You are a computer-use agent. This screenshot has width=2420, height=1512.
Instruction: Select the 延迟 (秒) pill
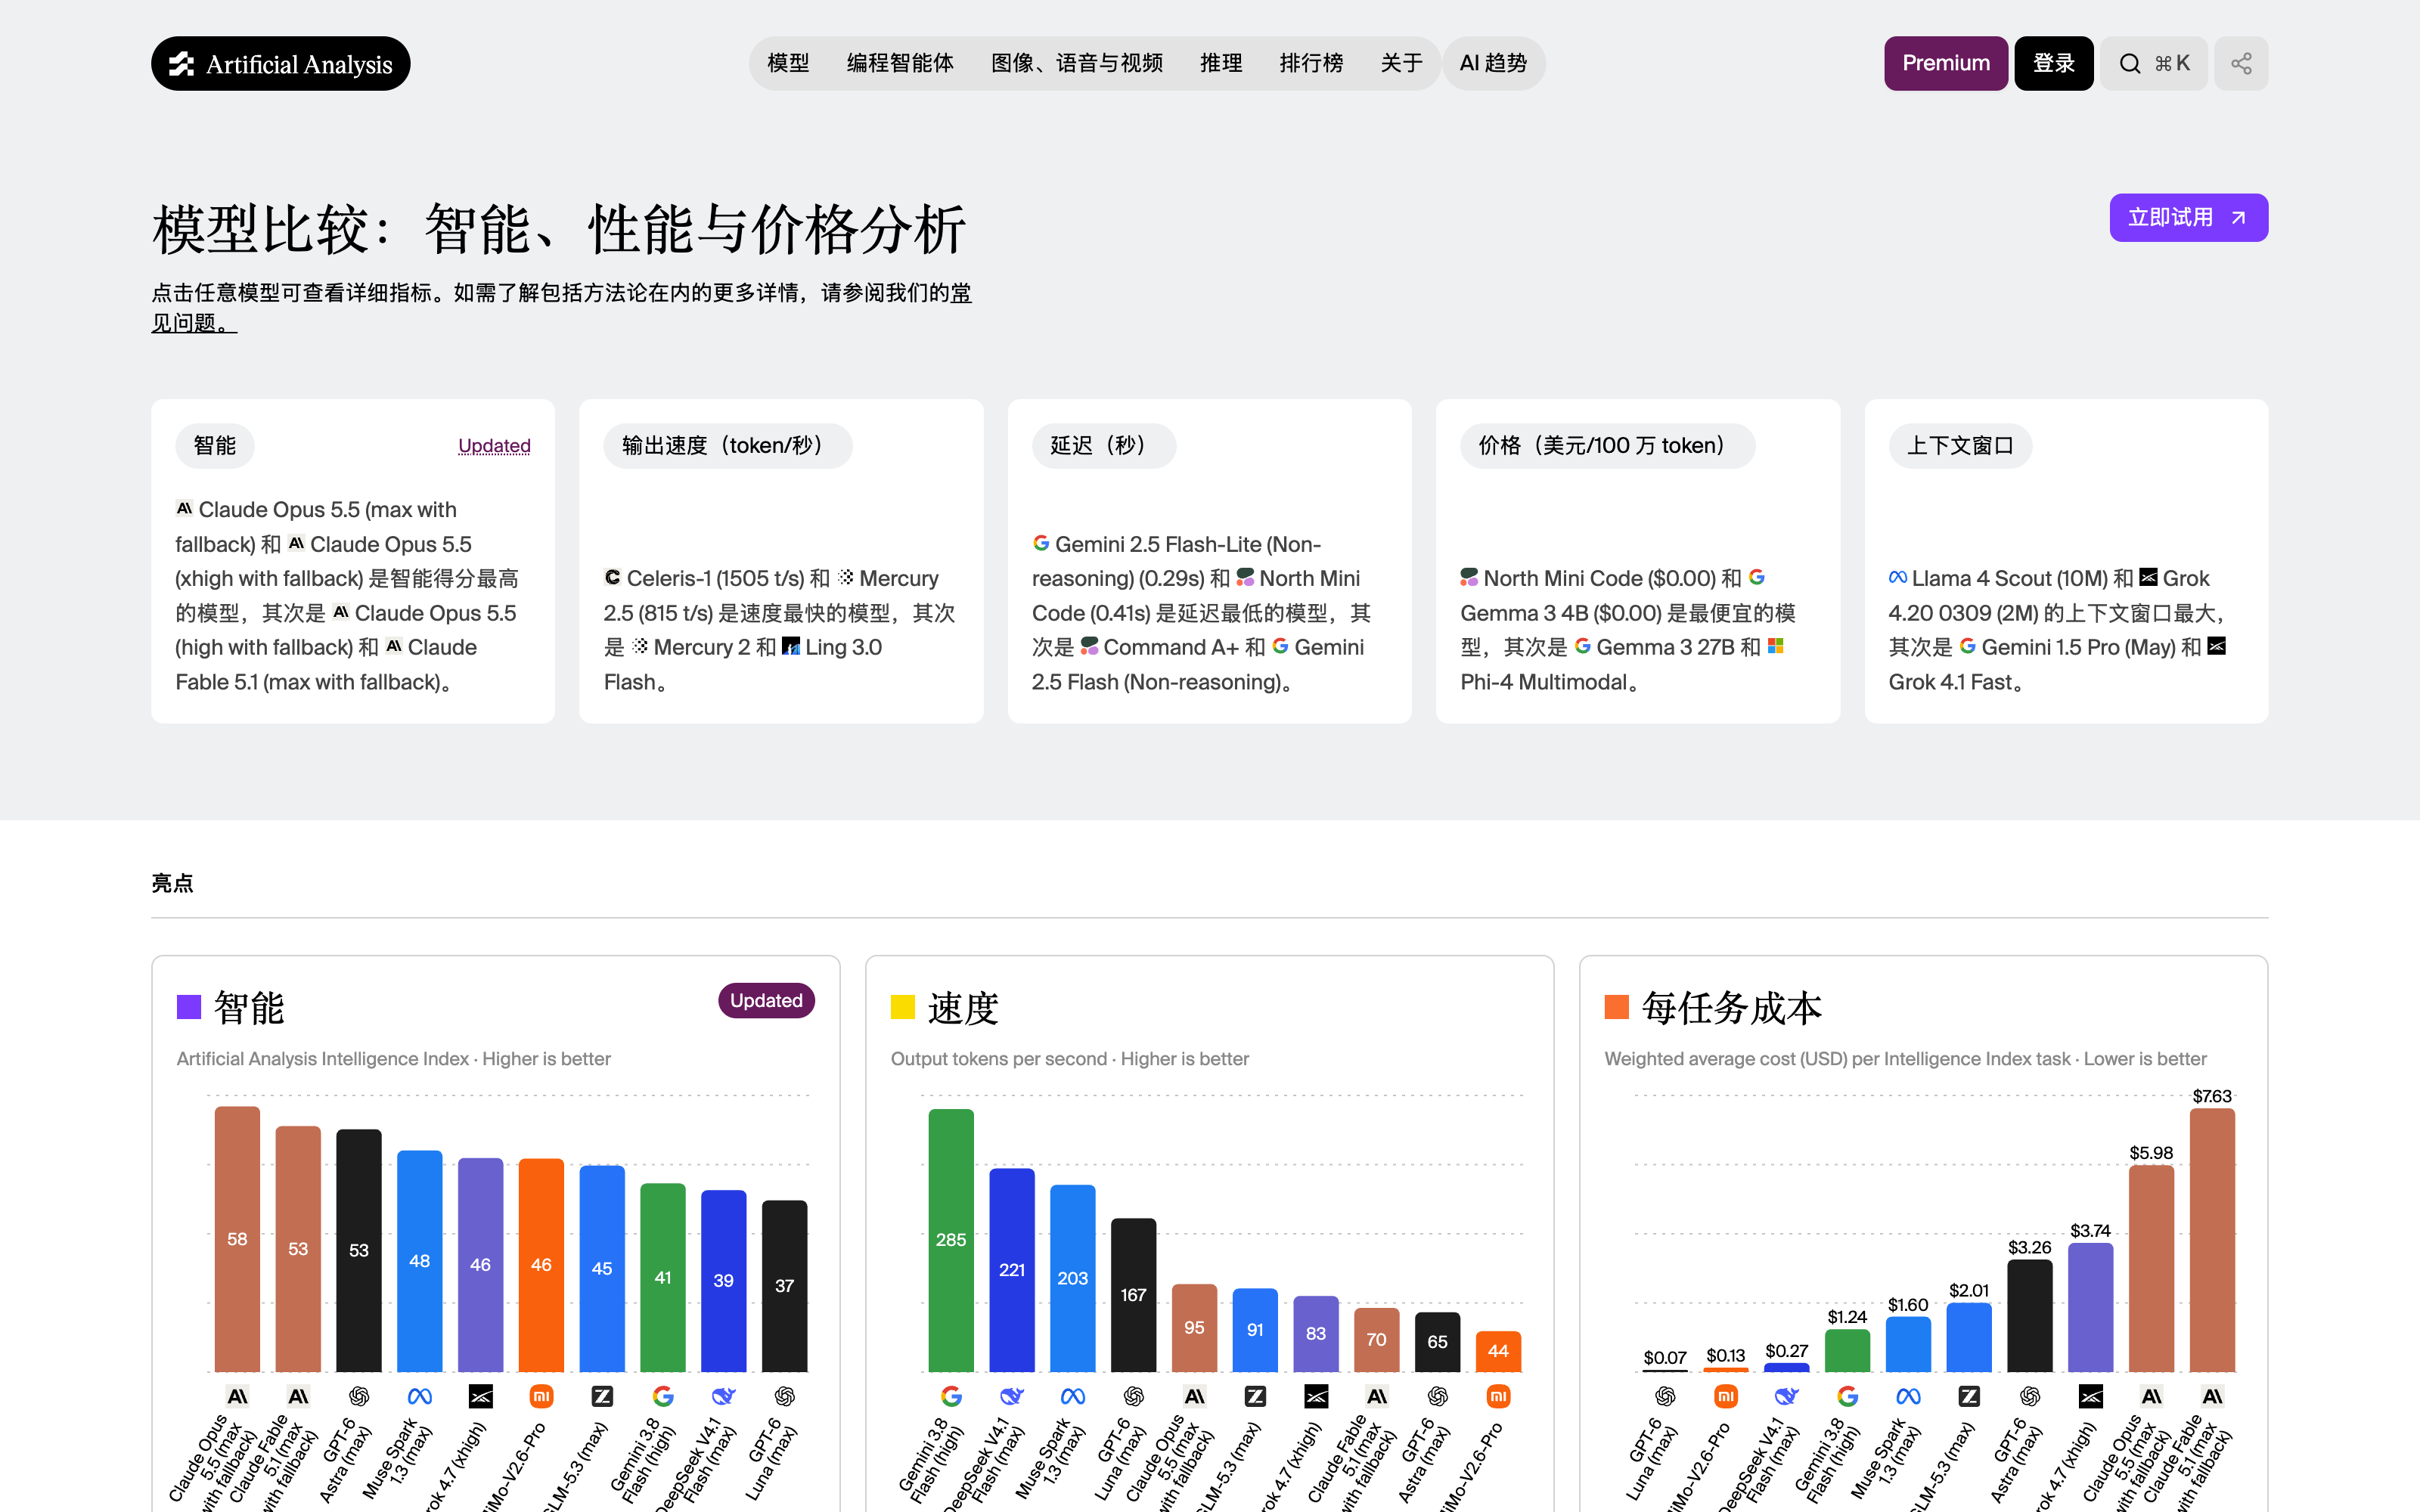click(1103, 446)
